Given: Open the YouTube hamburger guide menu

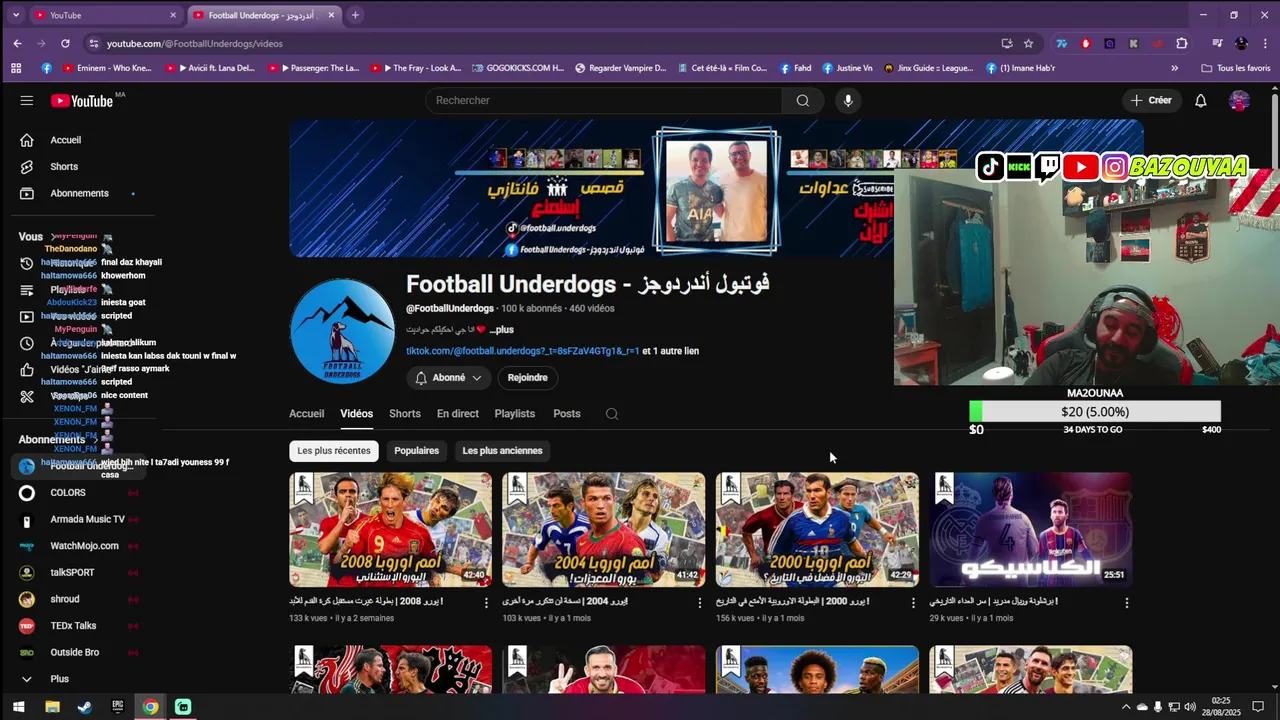Looking at the screenshot, I should 27,100.
